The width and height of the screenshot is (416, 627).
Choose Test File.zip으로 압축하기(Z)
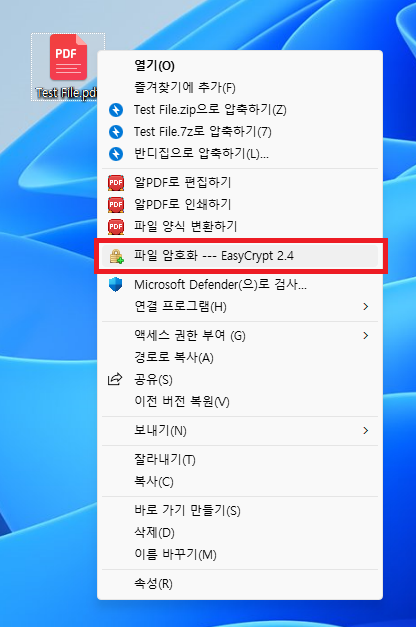coord(240,110)
